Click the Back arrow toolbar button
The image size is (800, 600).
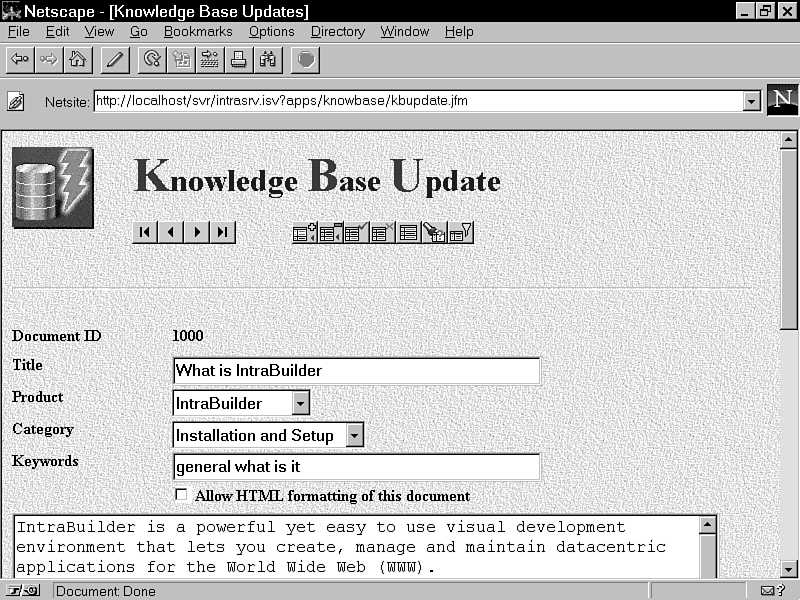click(19, 60)
